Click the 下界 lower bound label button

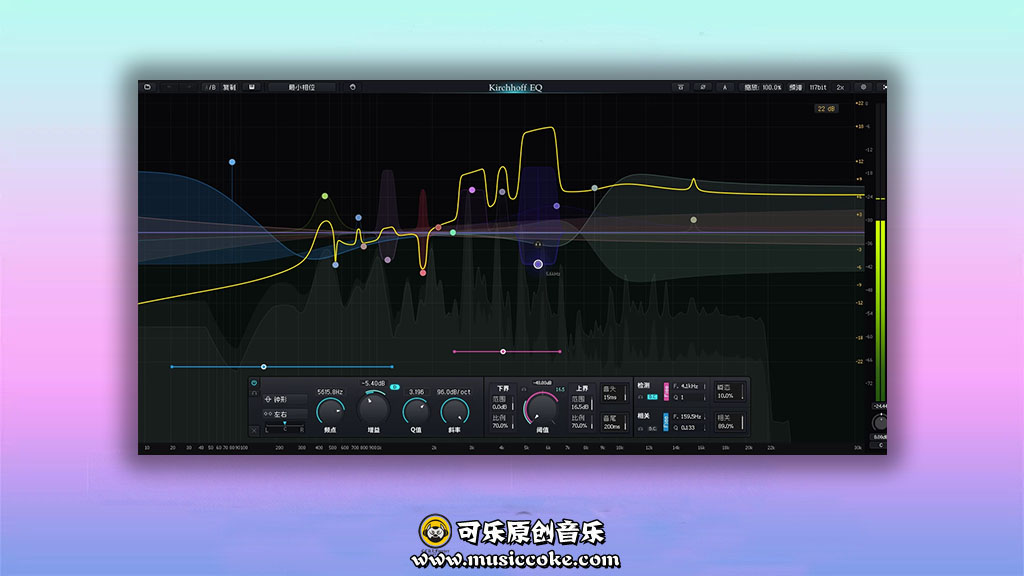coord(503,389)
